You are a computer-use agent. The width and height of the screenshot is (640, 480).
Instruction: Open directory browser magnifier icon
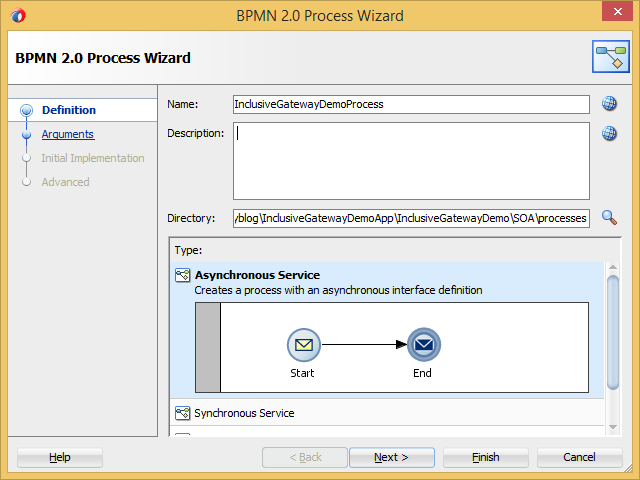(609, 218)
